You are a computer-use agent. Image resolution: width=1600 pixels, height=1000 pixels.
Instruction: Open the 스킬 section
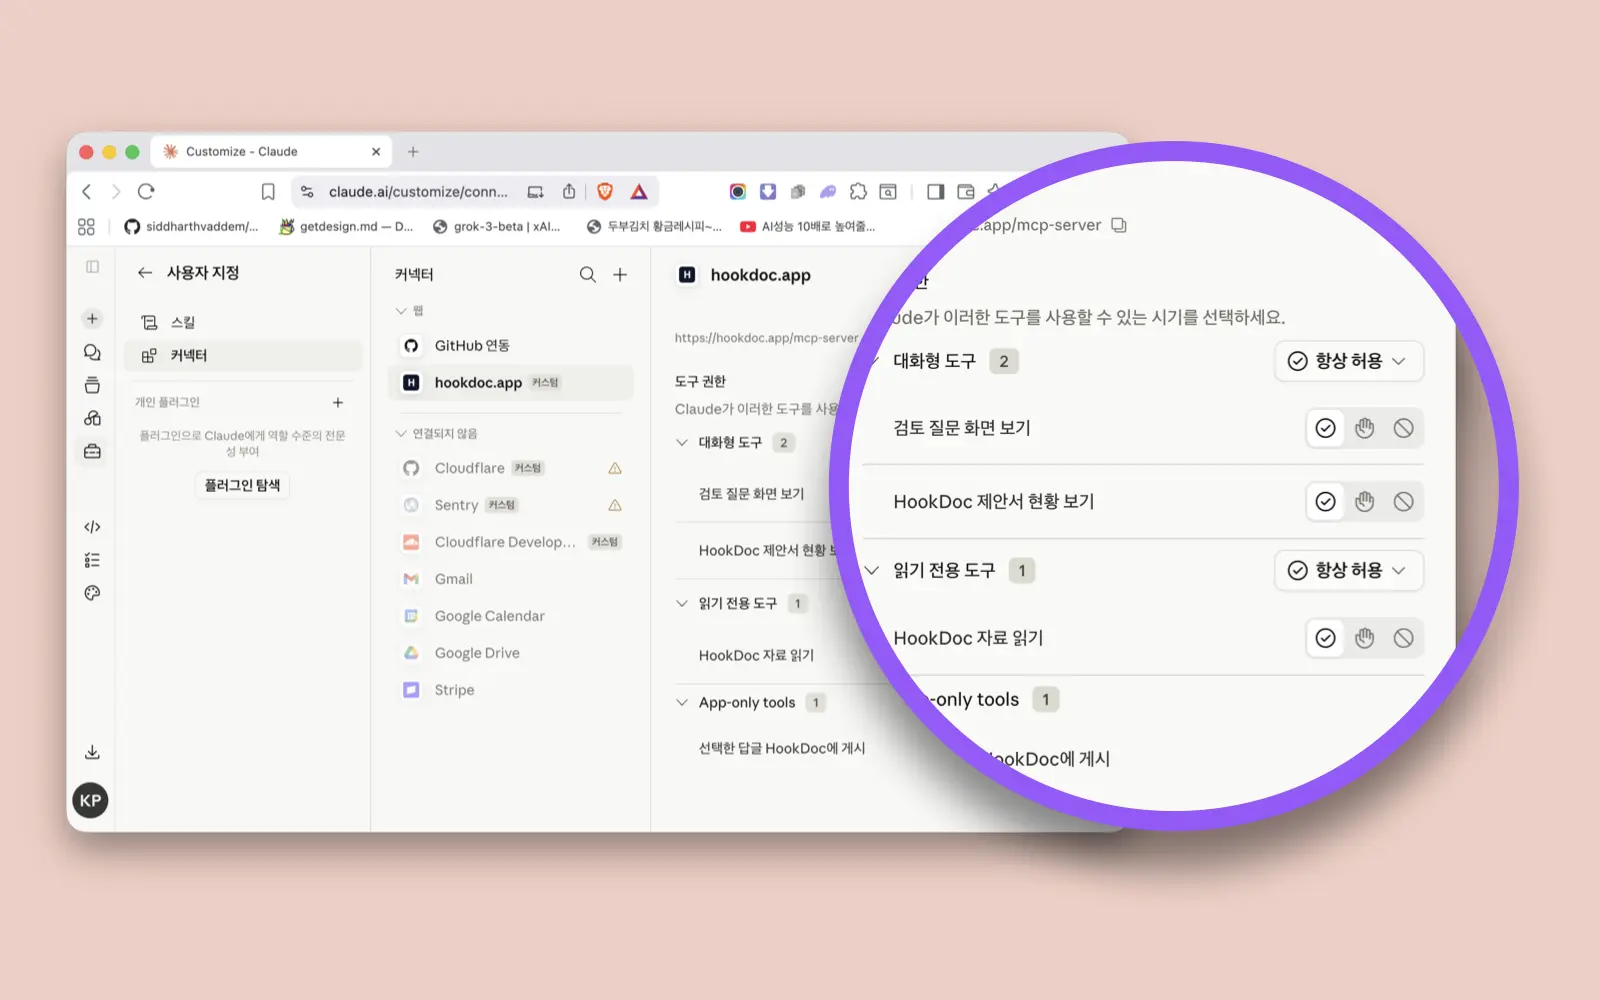(x=243, y=322)
